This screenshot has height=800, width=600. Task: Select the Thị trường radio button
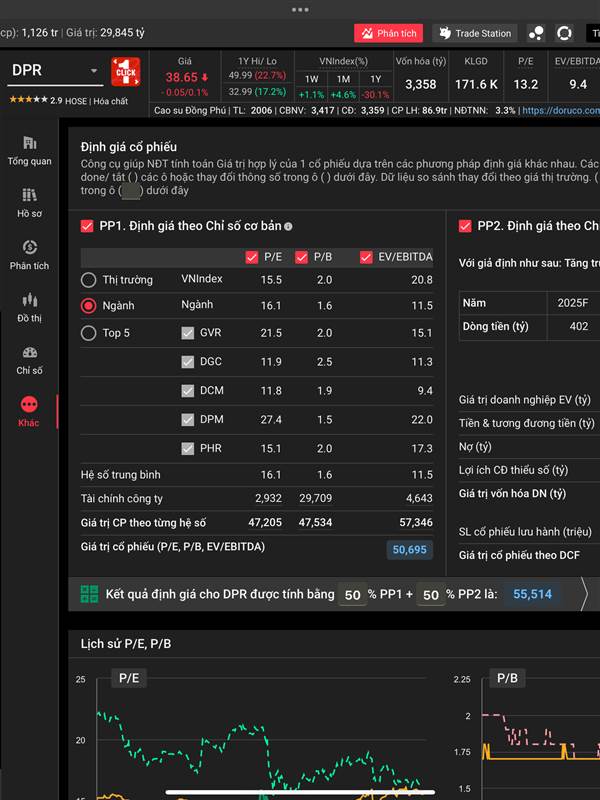(89, 280)
